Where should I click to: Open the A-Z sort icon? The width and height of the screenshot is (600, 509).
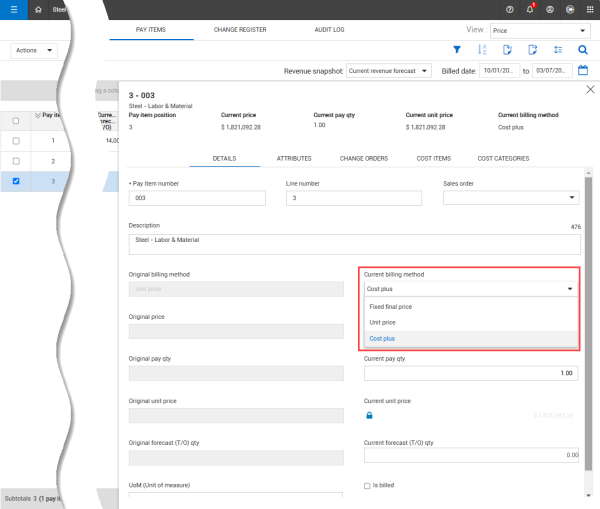click(482, 50)
